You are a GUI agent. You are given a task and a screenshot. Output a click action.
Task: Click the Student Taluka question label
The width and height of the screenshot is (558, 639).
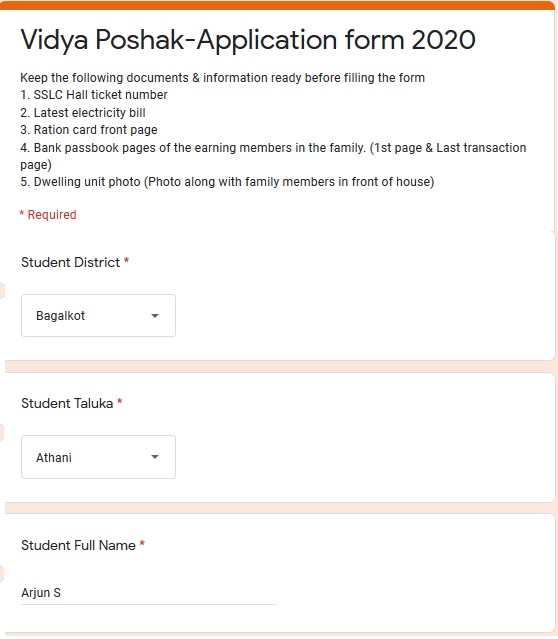coord(67,403)
